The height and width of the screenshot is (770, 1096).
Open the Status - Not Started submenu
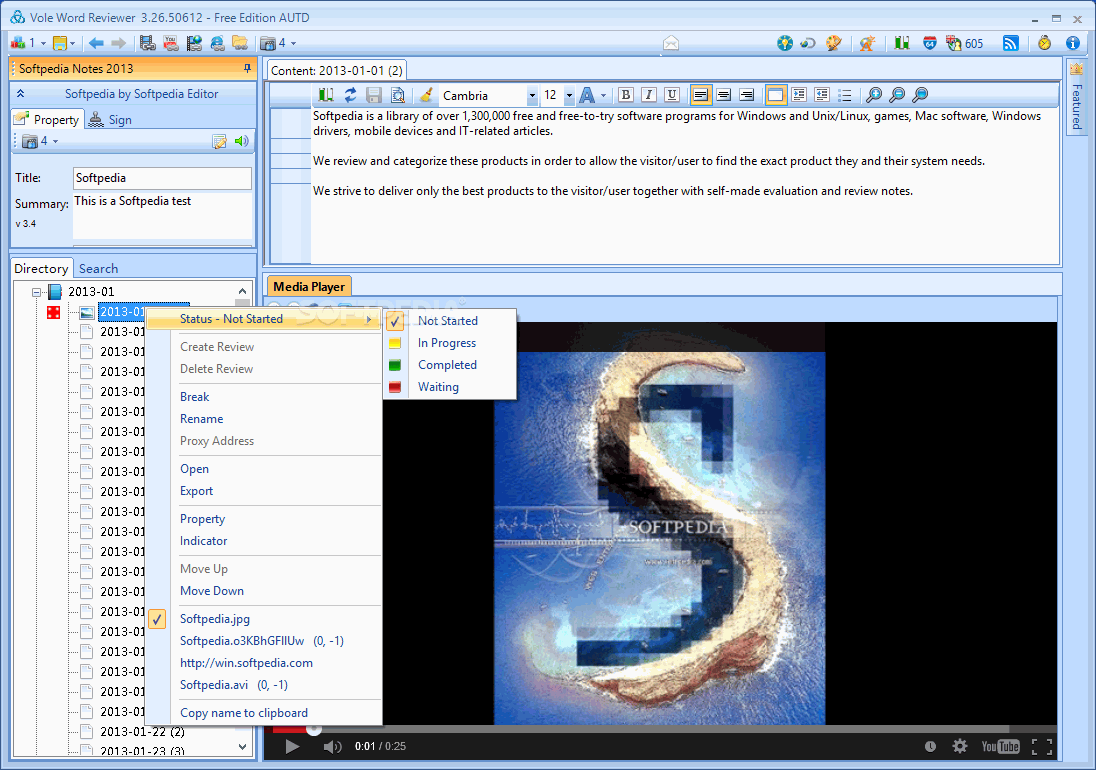[264, 319]
